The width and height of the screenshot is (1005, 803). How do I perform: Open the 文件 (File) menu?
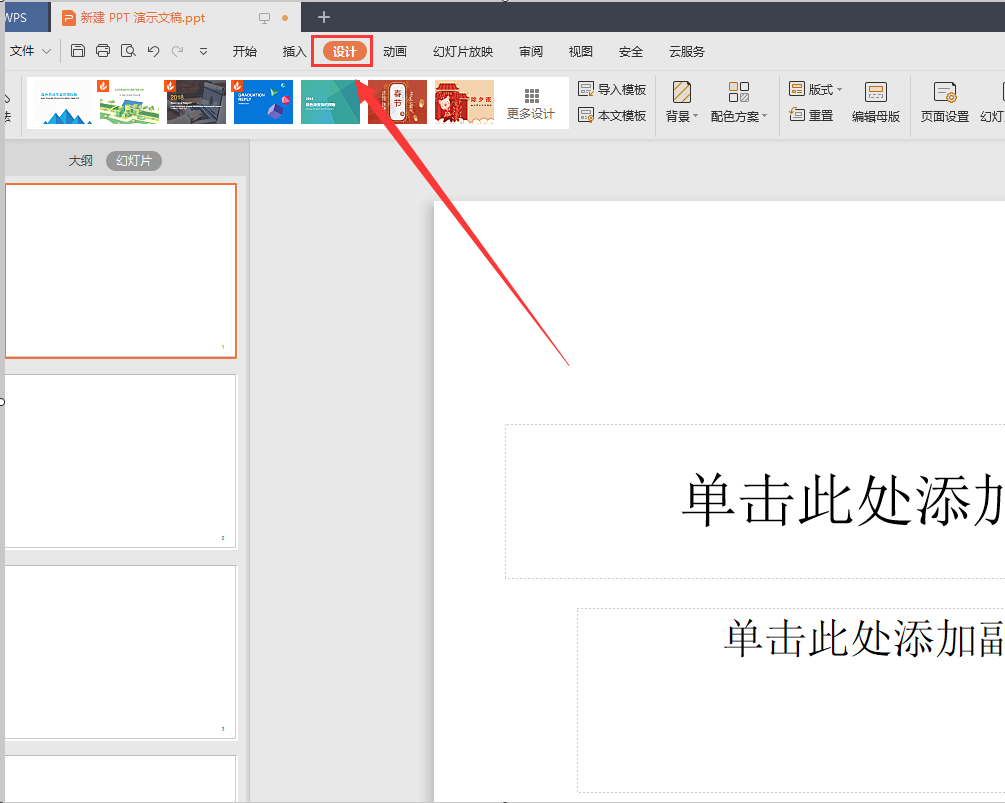coord(27,50)
